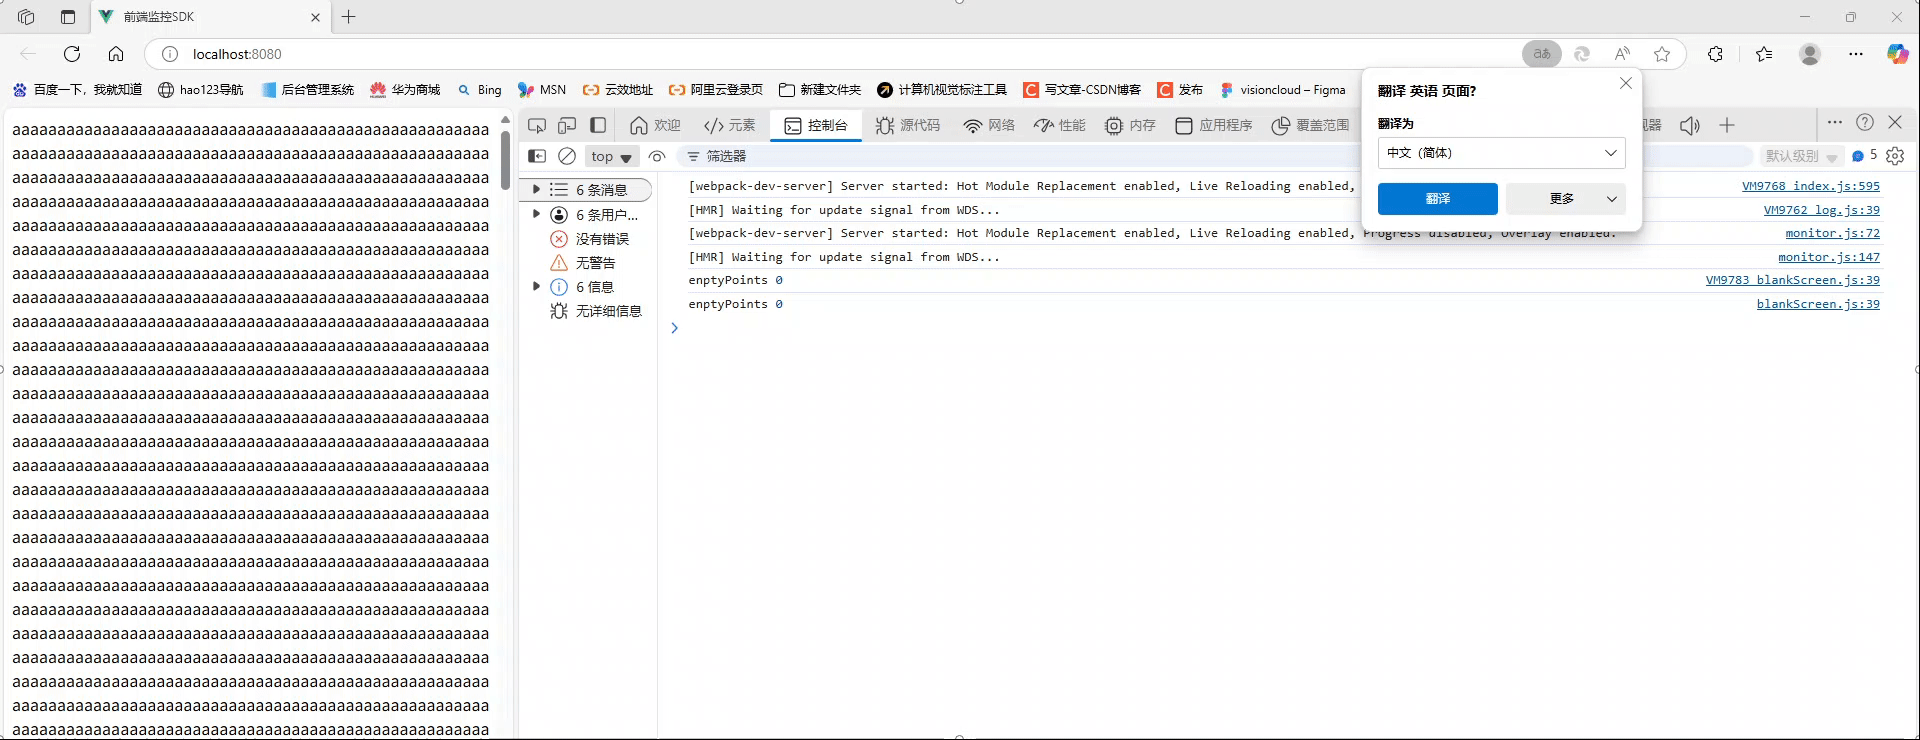The width and height of the screenshot is (1920, 740).
Task: Close the DevTools panel
Action: point(1895,122)
